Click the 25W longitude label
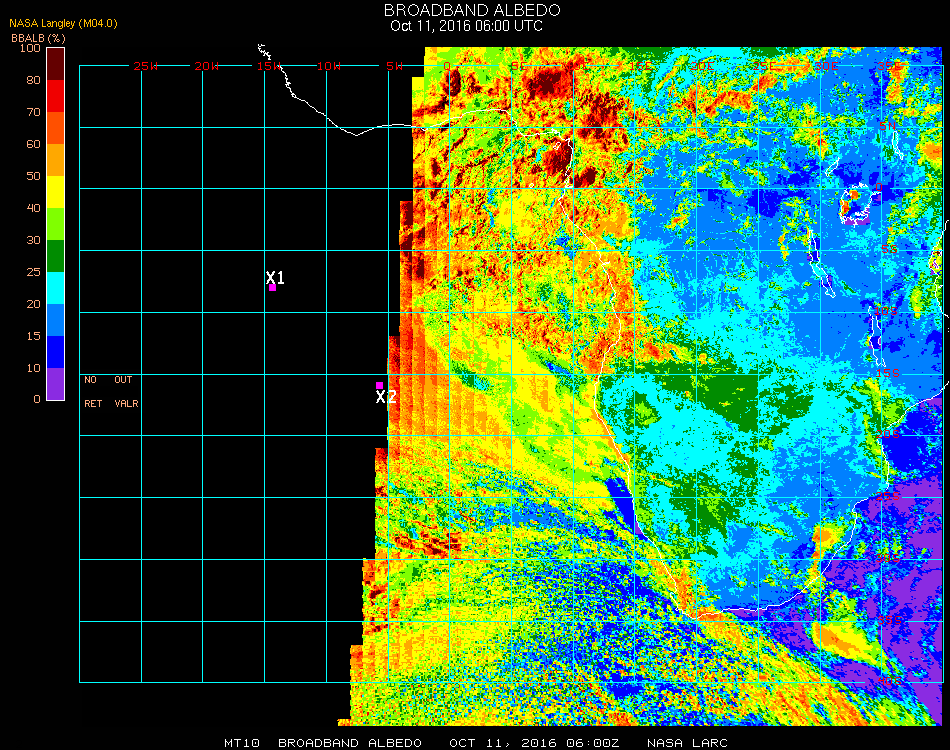 point(146,66)
